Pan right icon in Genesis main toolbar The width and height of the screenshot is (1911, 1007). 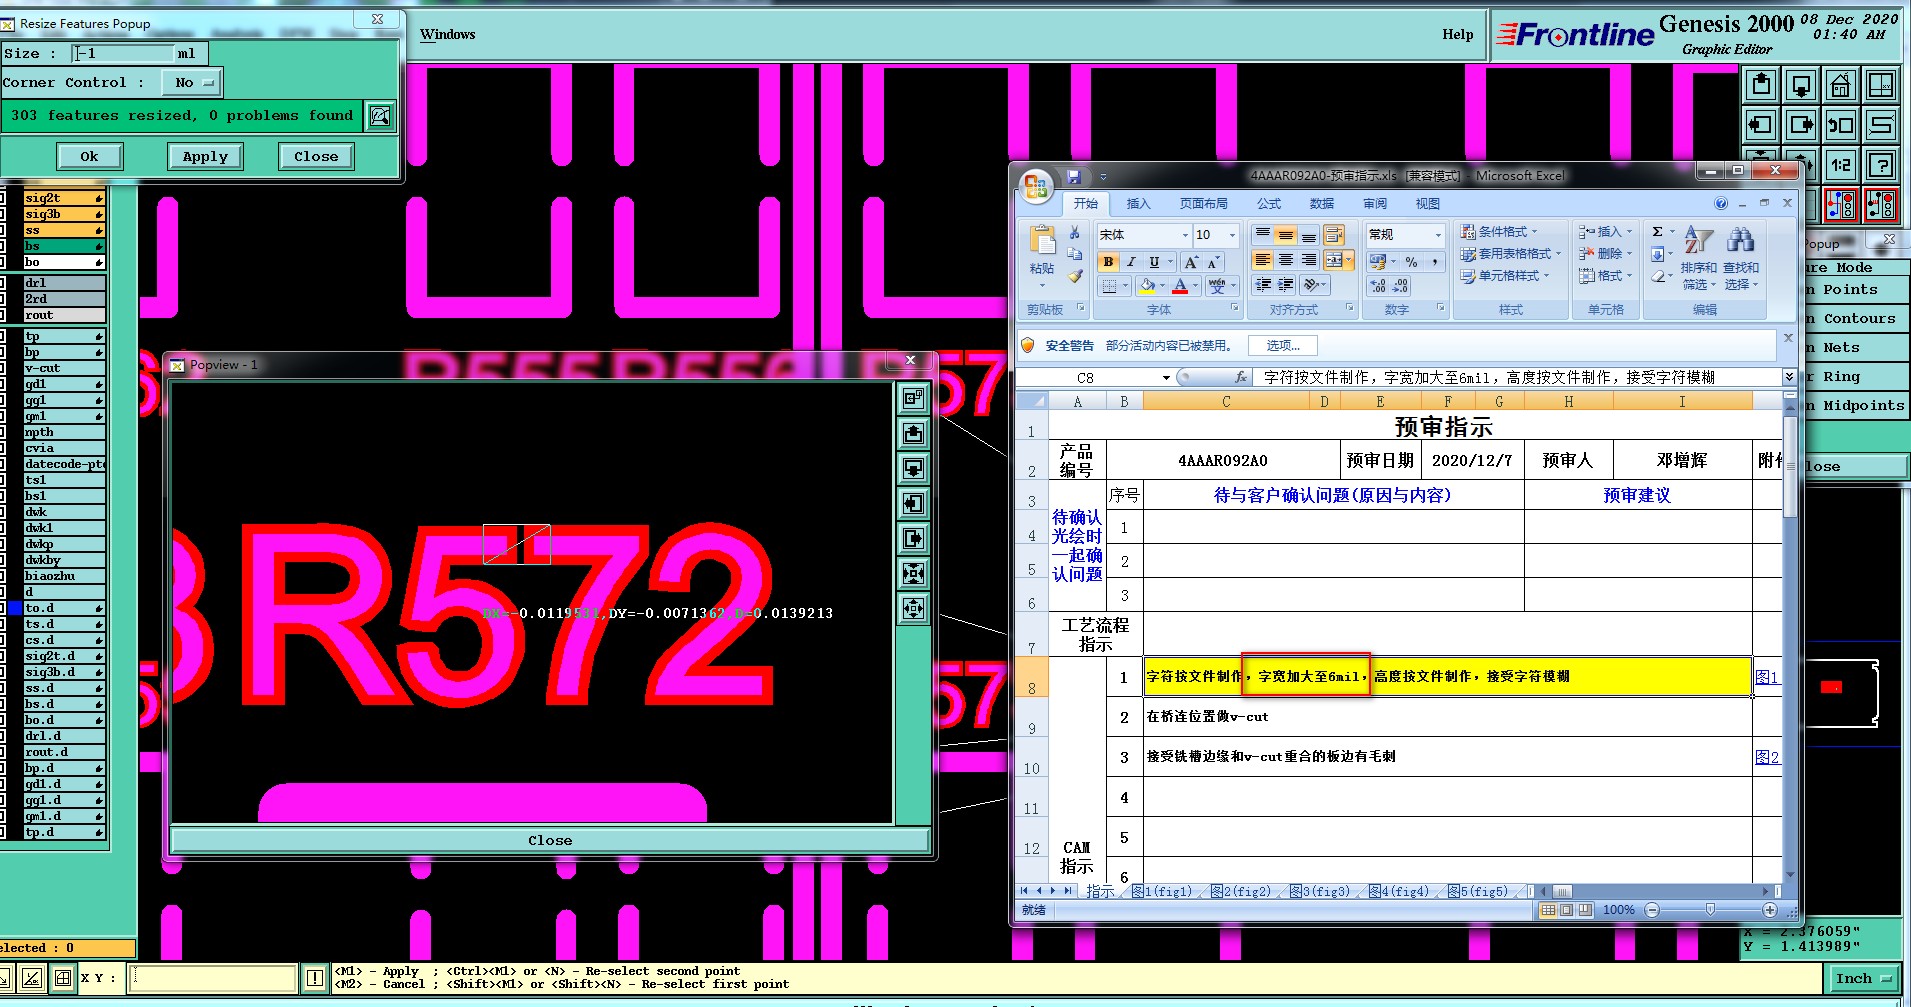click(1801, 125)
